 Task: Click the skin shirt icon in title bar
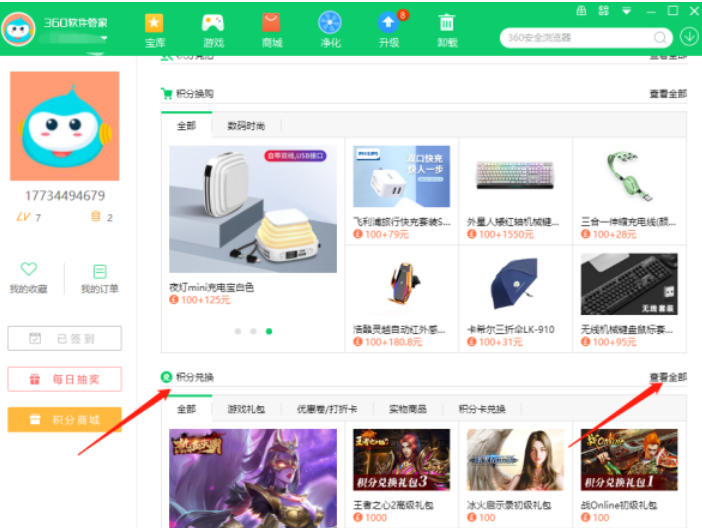(x=581, y=10)
